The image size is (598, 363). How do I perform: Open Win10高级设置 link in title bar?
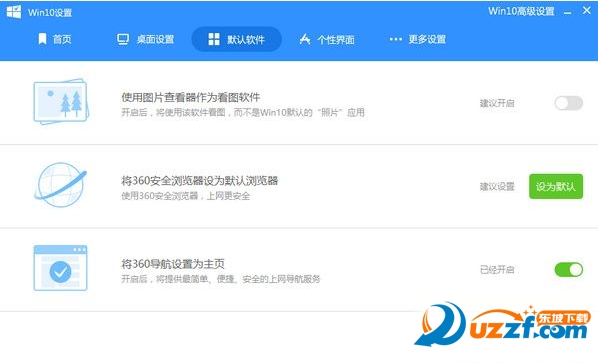[521, 11]
